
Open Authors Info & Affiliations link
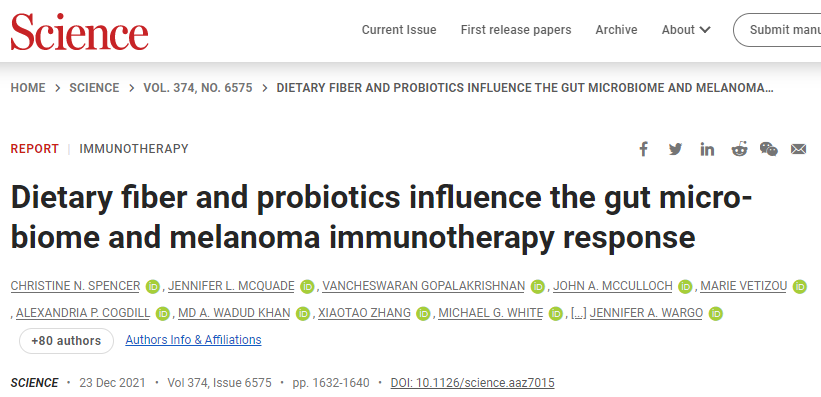pyautogui.click(x=193, y=340)
